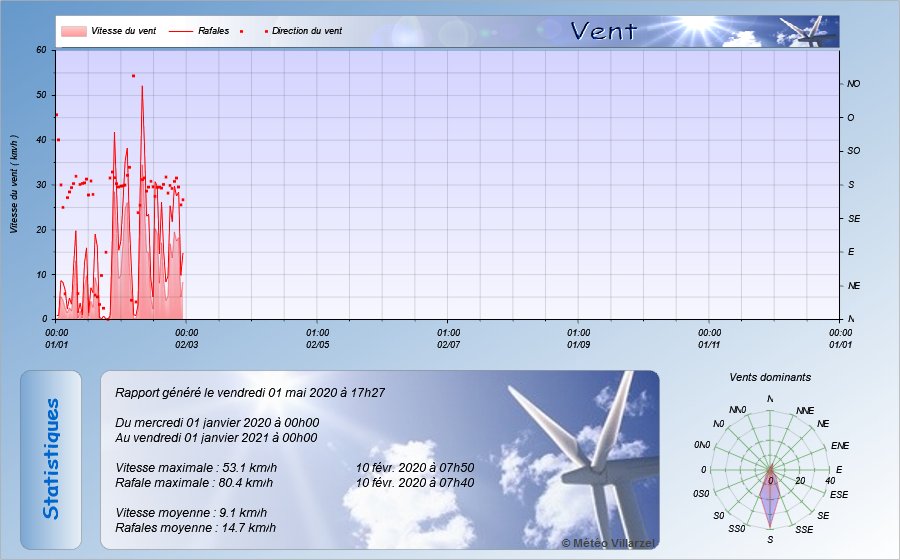Click the pink Vitesse du vent legend swatch

pos(73,31)
